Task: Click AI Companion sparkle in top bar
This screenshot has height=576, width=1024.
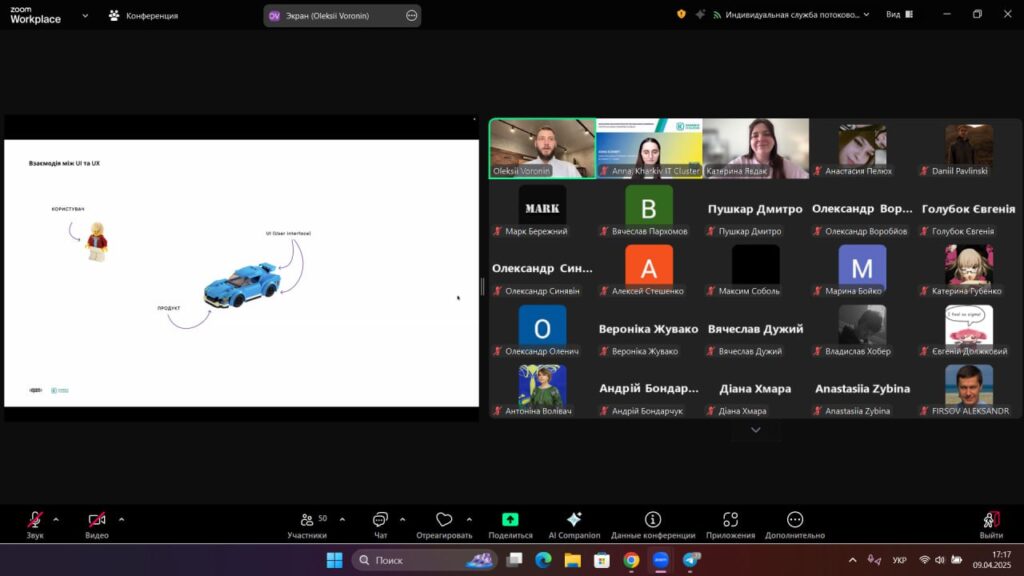Action: tap(700, 14)
